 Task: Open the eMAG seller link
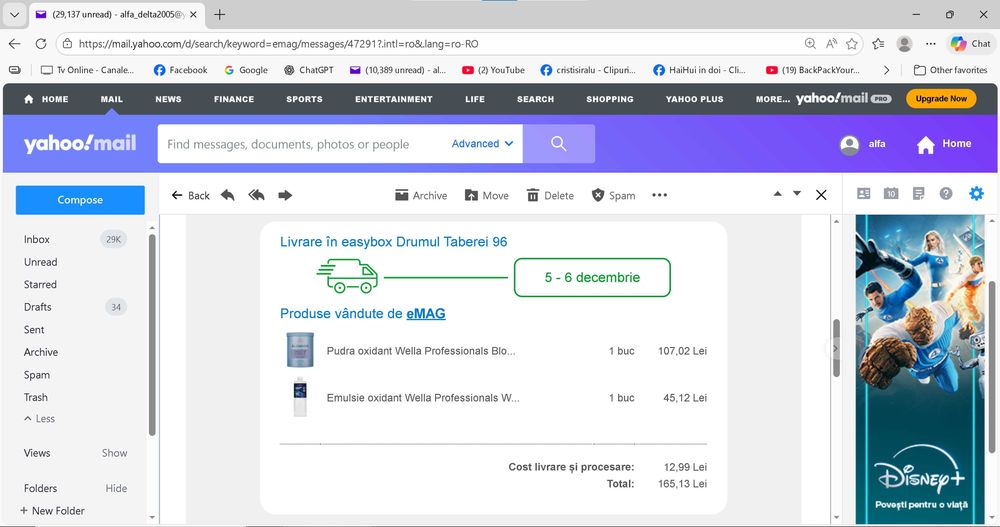tap(426, 313)
